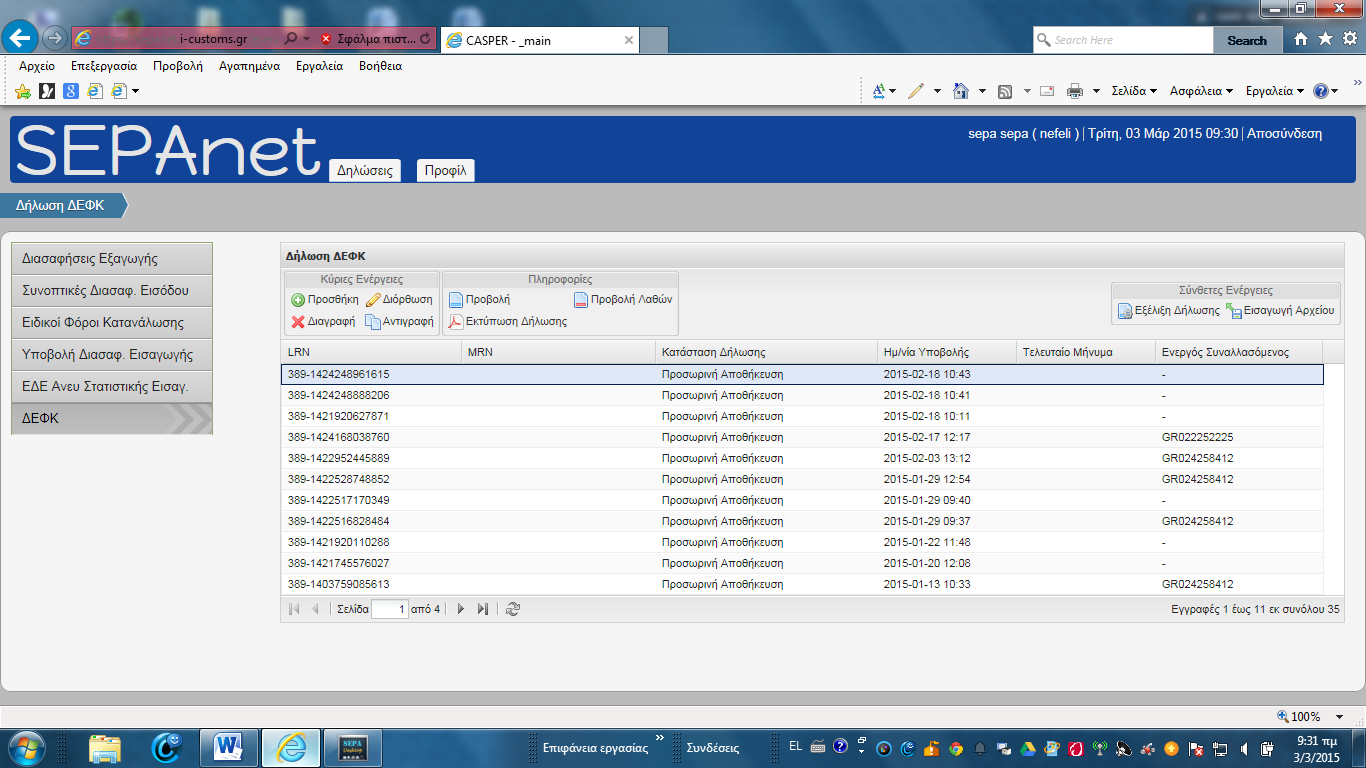
Task: Select row LRN 389-1424248888206
Action: pyautogui.click(x=802, y=395)
